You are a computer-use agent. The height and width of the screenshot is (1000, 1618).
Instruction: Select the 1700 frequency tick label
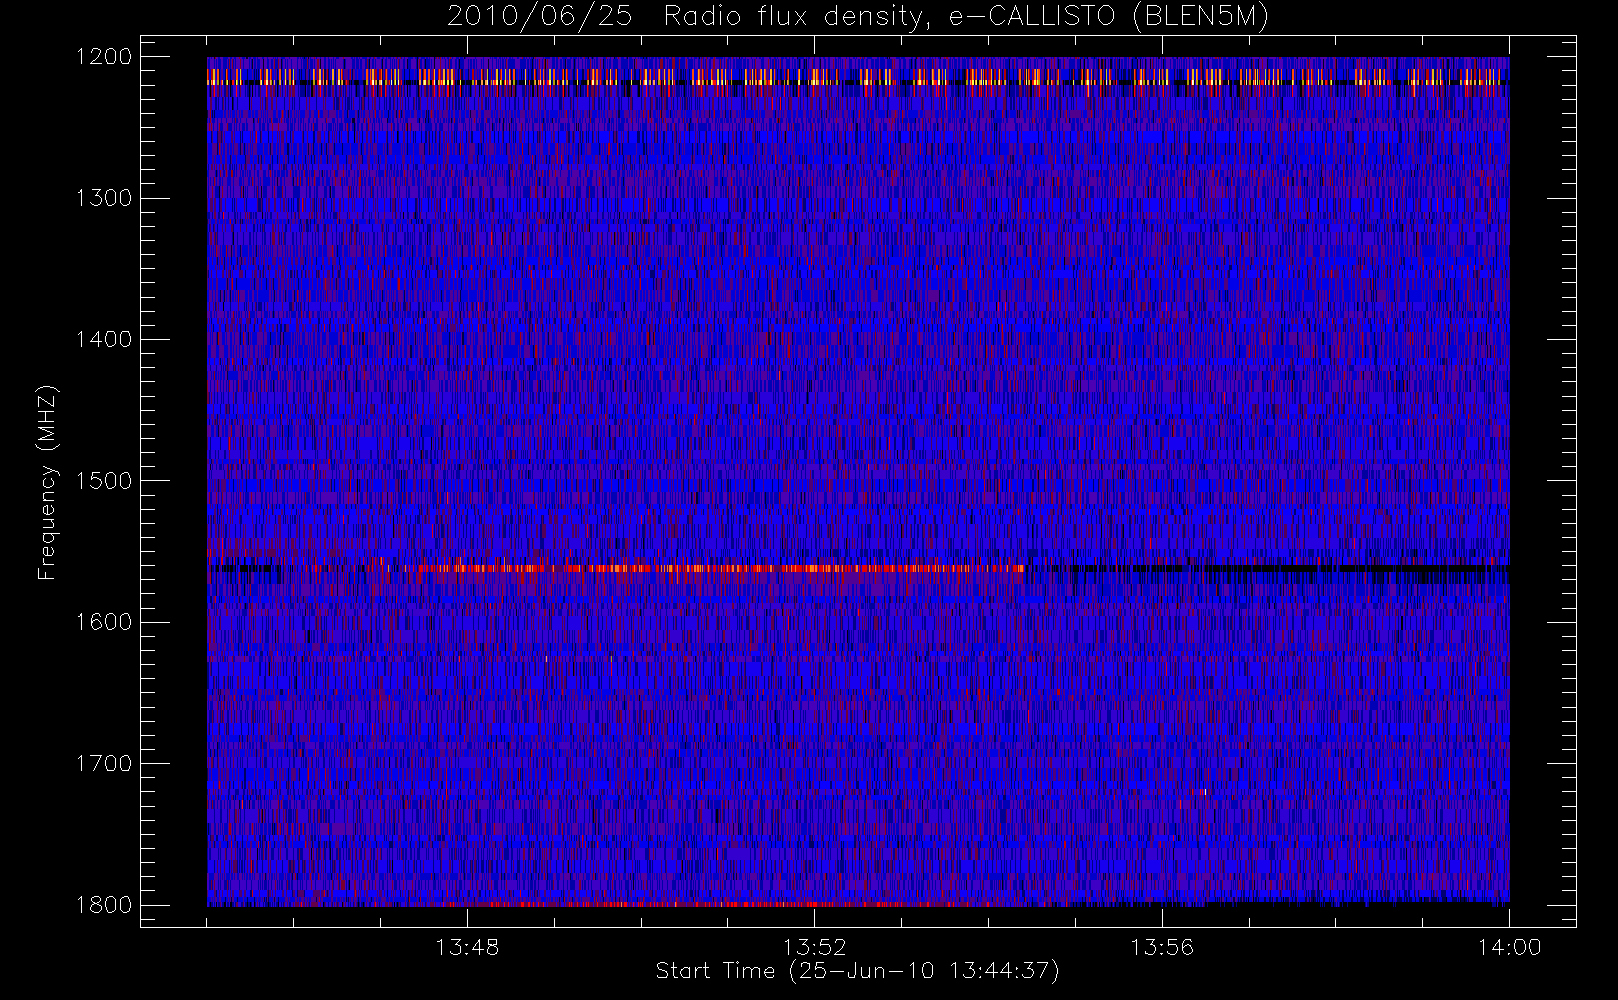coord(104,763)
